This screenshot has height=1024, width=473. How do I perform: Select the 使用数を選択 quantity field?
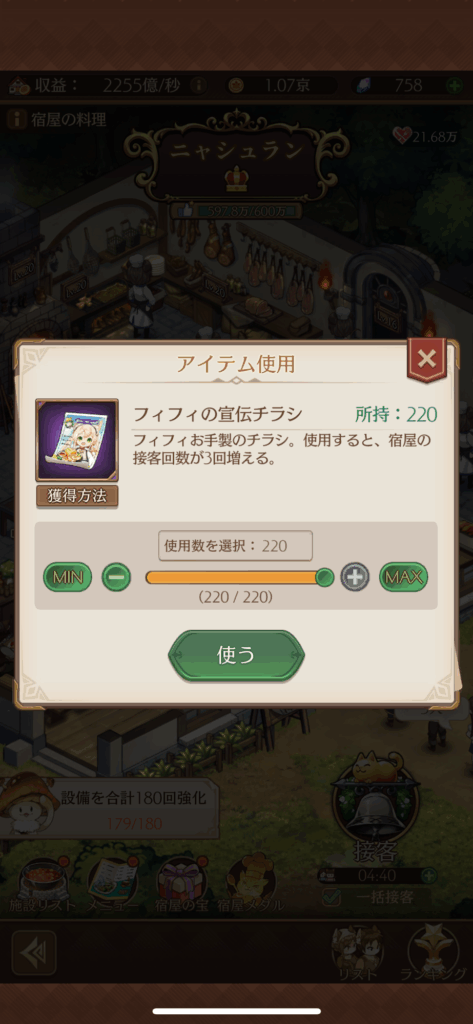235,546
